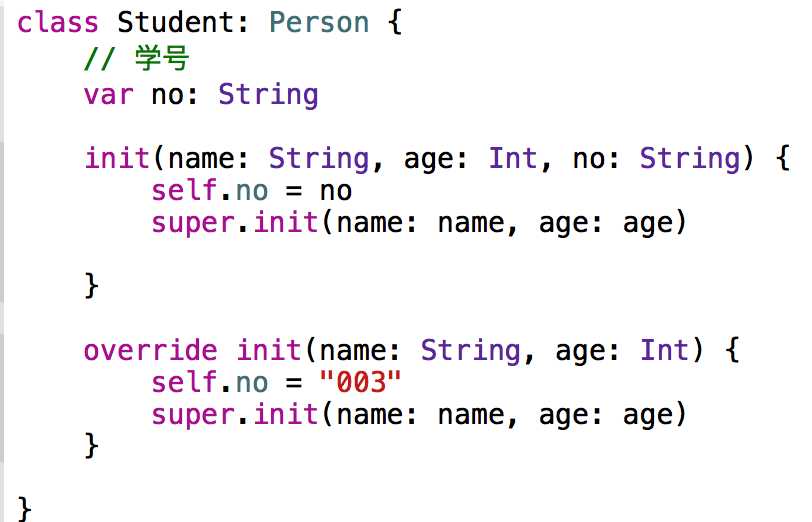Click closing brace of the first init method
812x522 pixels.
pyautogui.click(x=91, y=285)
